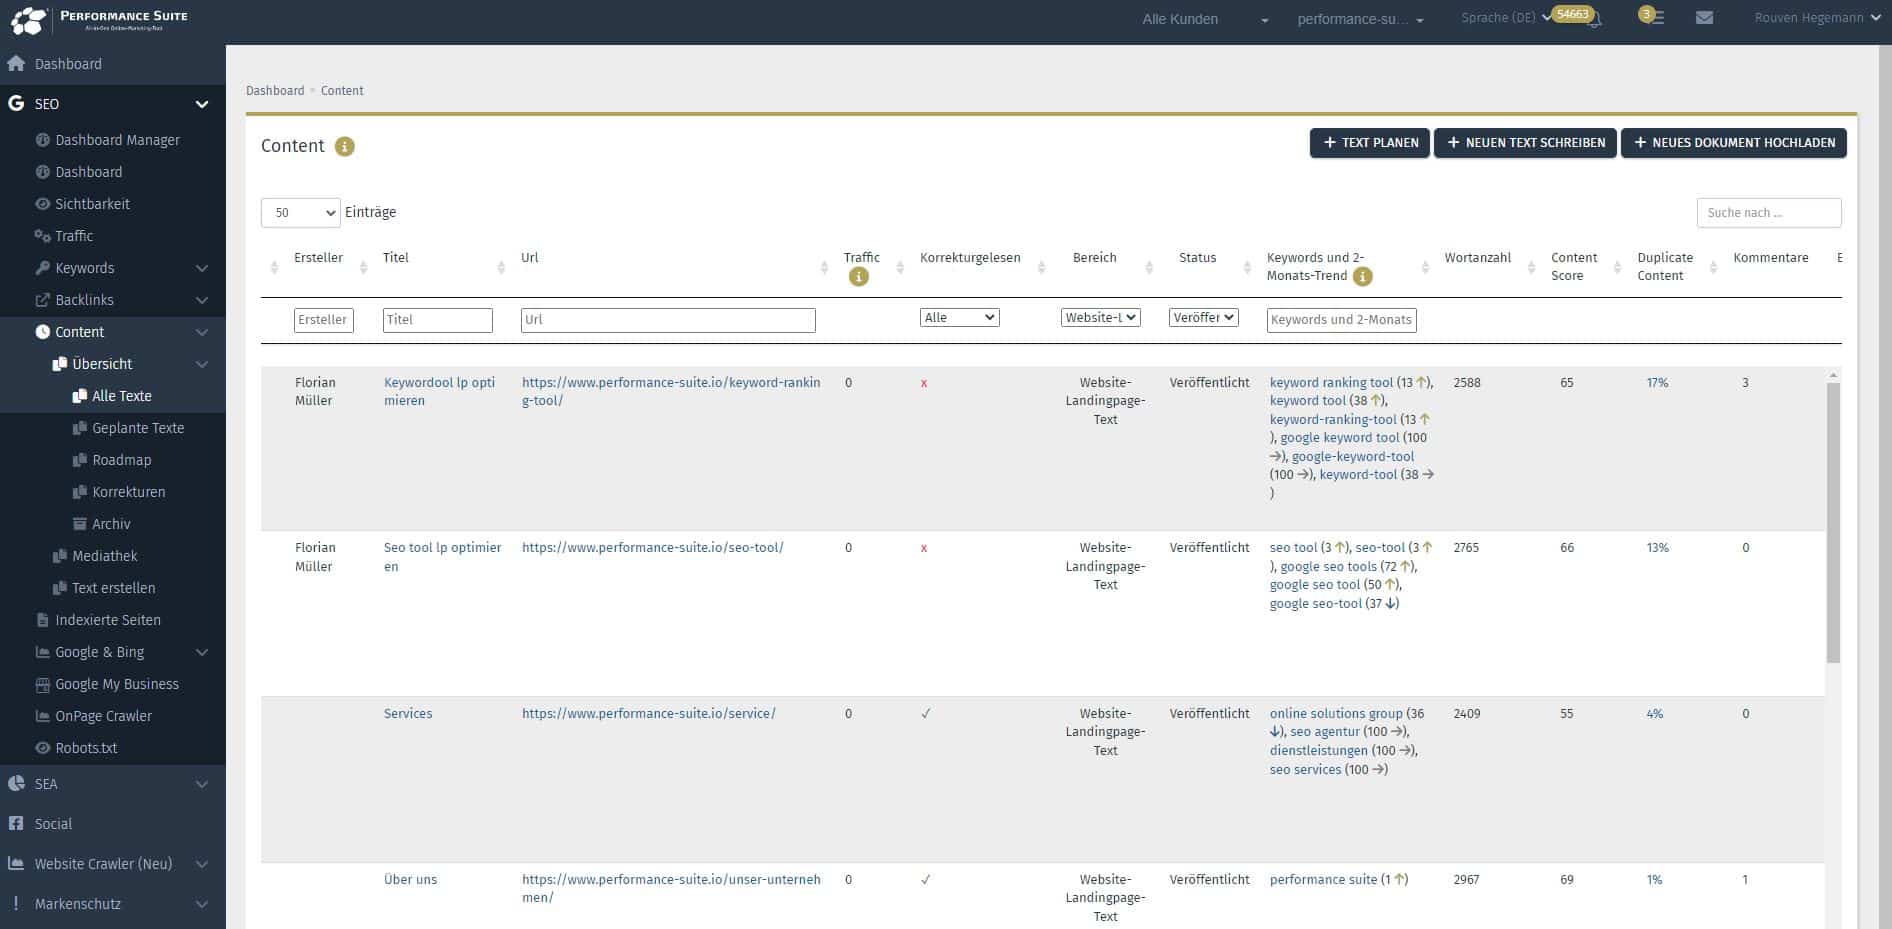
Task: Open the performance-su... project dropdown
Action: tap(1360, 19)
